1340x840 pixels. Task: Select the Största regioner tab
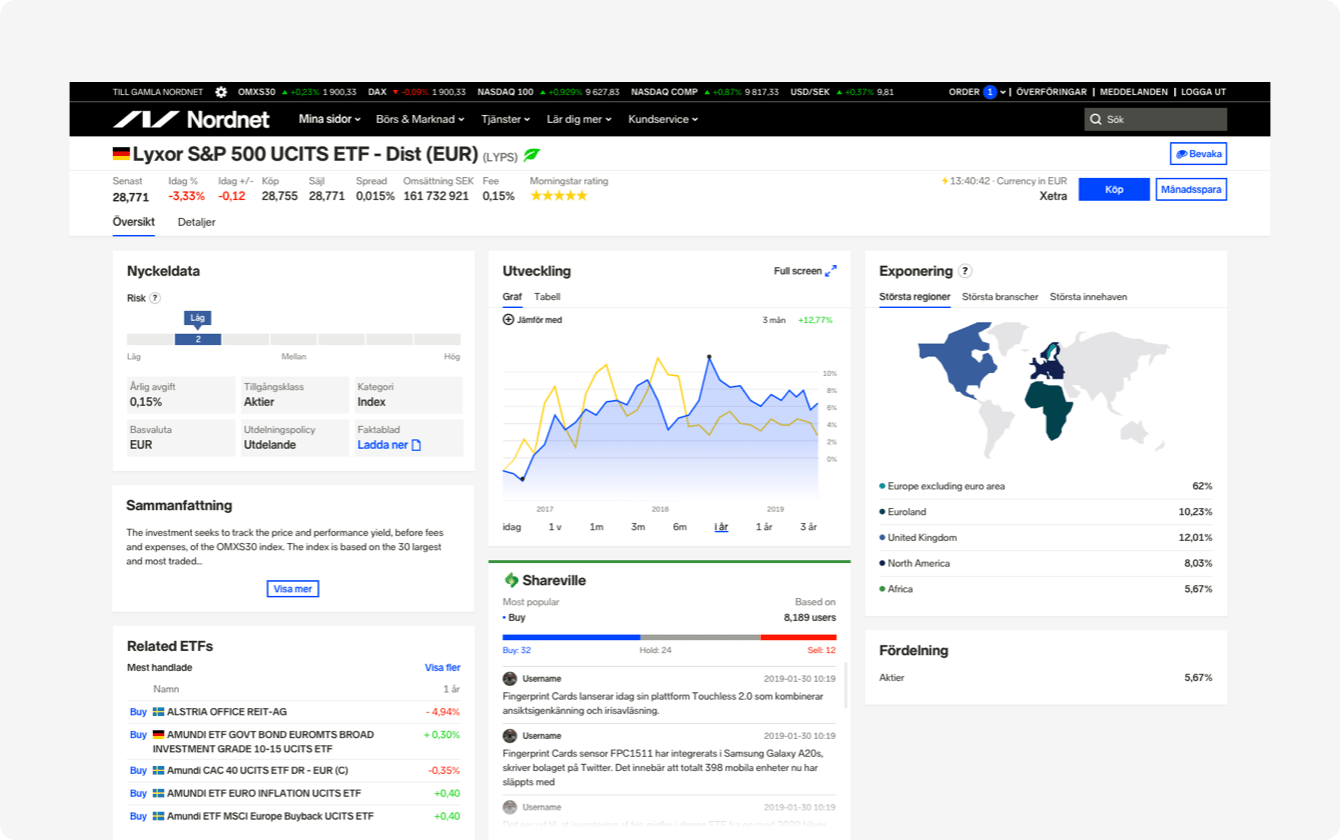[915, 297]
